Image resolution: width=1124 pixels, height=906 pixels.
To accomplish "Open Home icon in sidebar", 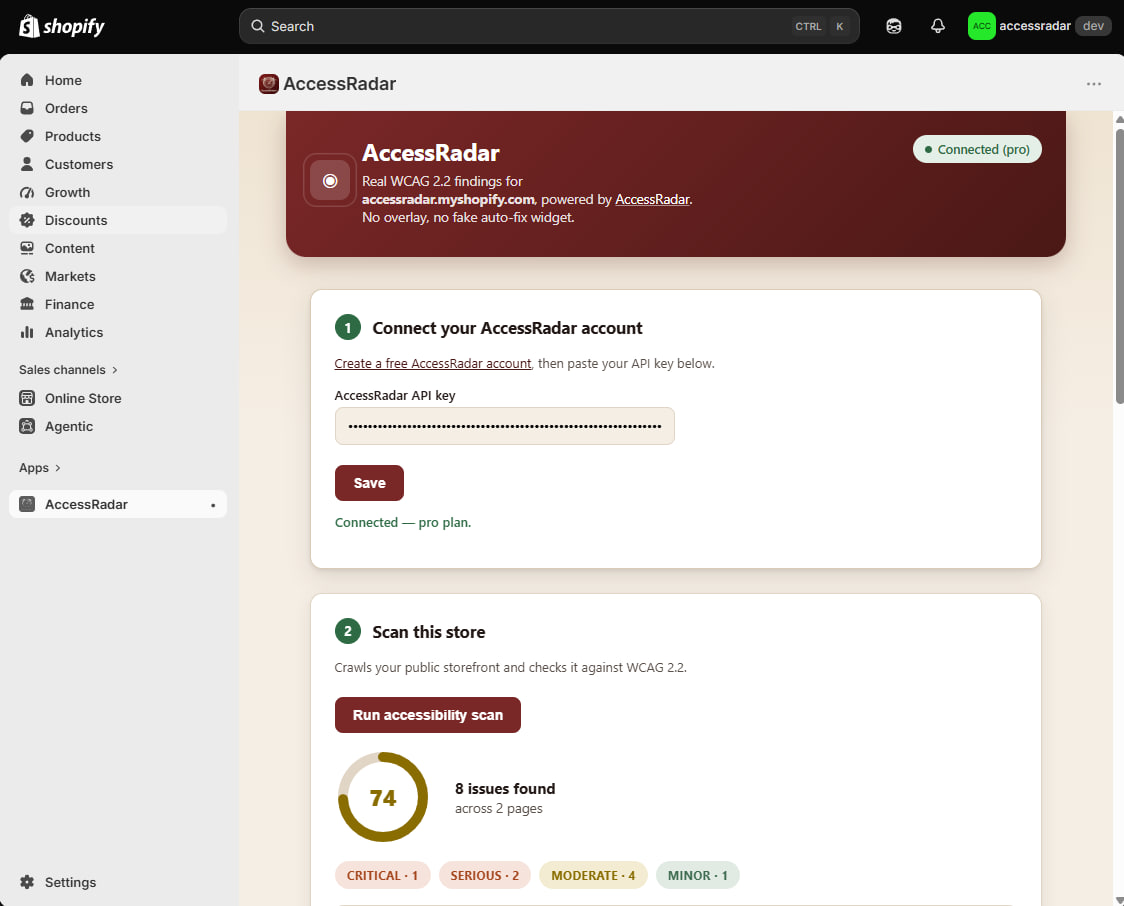I will 27,80.
